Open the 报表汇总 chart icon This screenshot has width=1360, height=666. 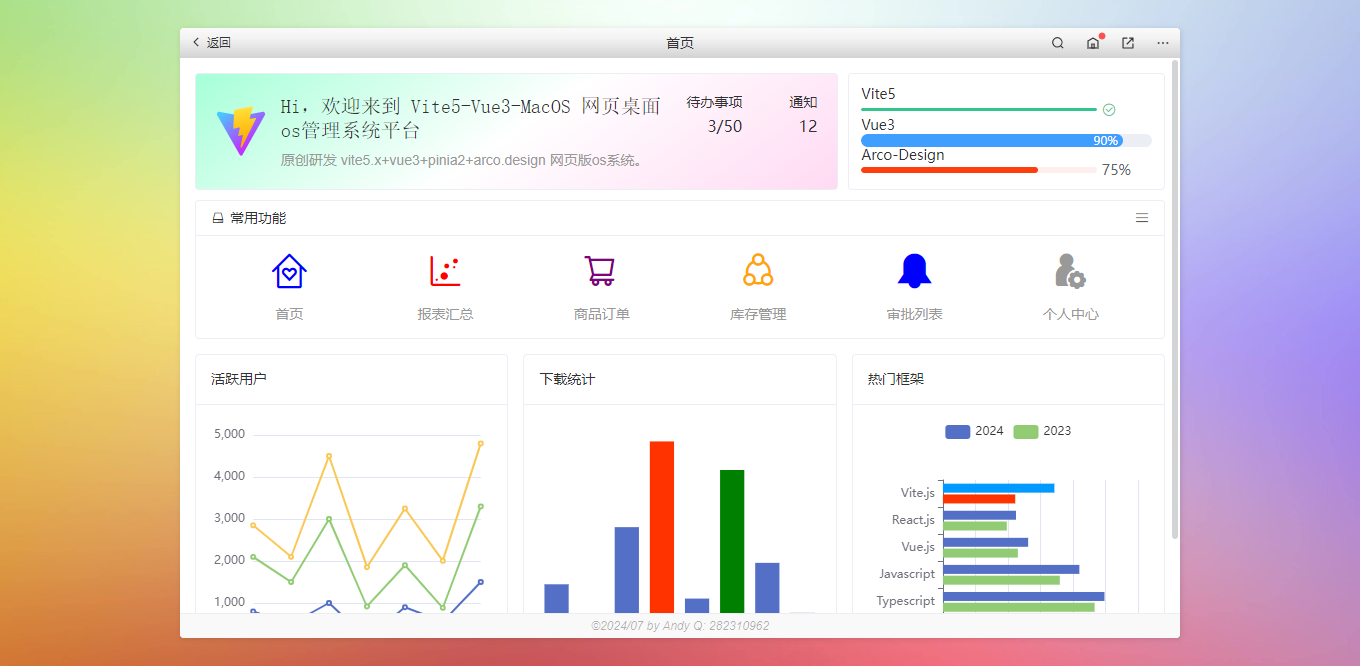coord(445,271)
